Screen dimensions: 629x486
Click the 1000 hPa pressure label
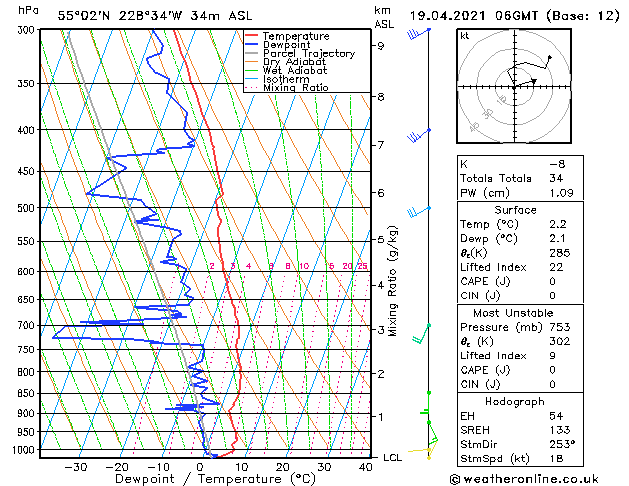point(26,450)
